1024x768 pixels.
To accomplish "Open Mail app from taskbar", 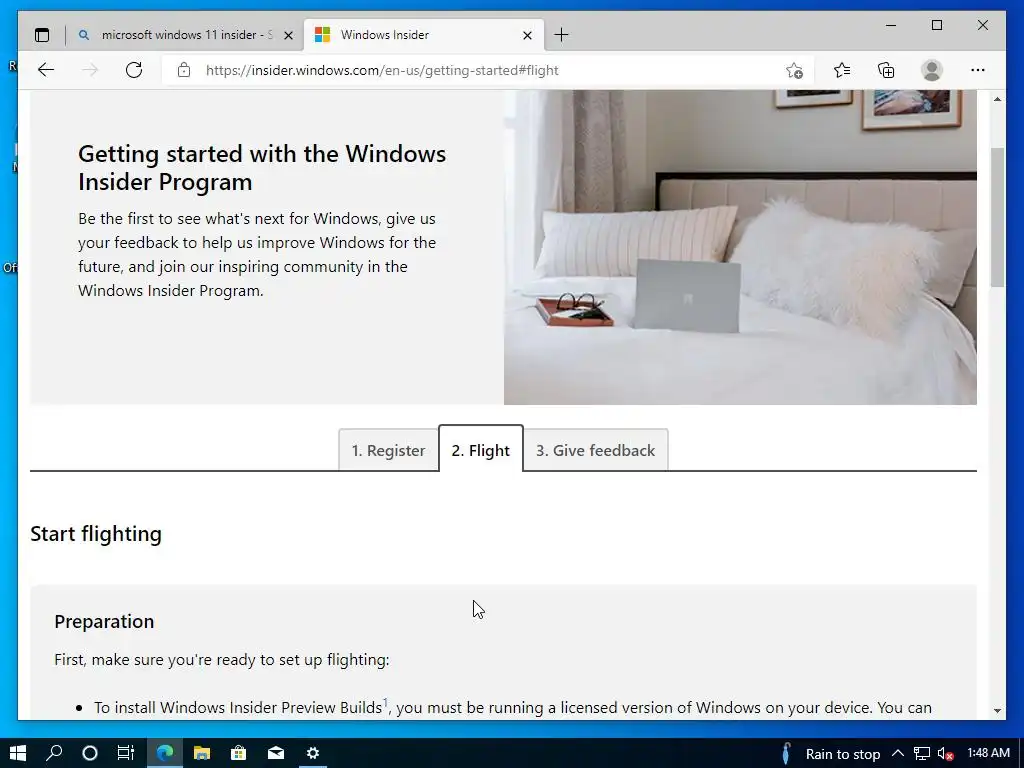I will (276, 753).
